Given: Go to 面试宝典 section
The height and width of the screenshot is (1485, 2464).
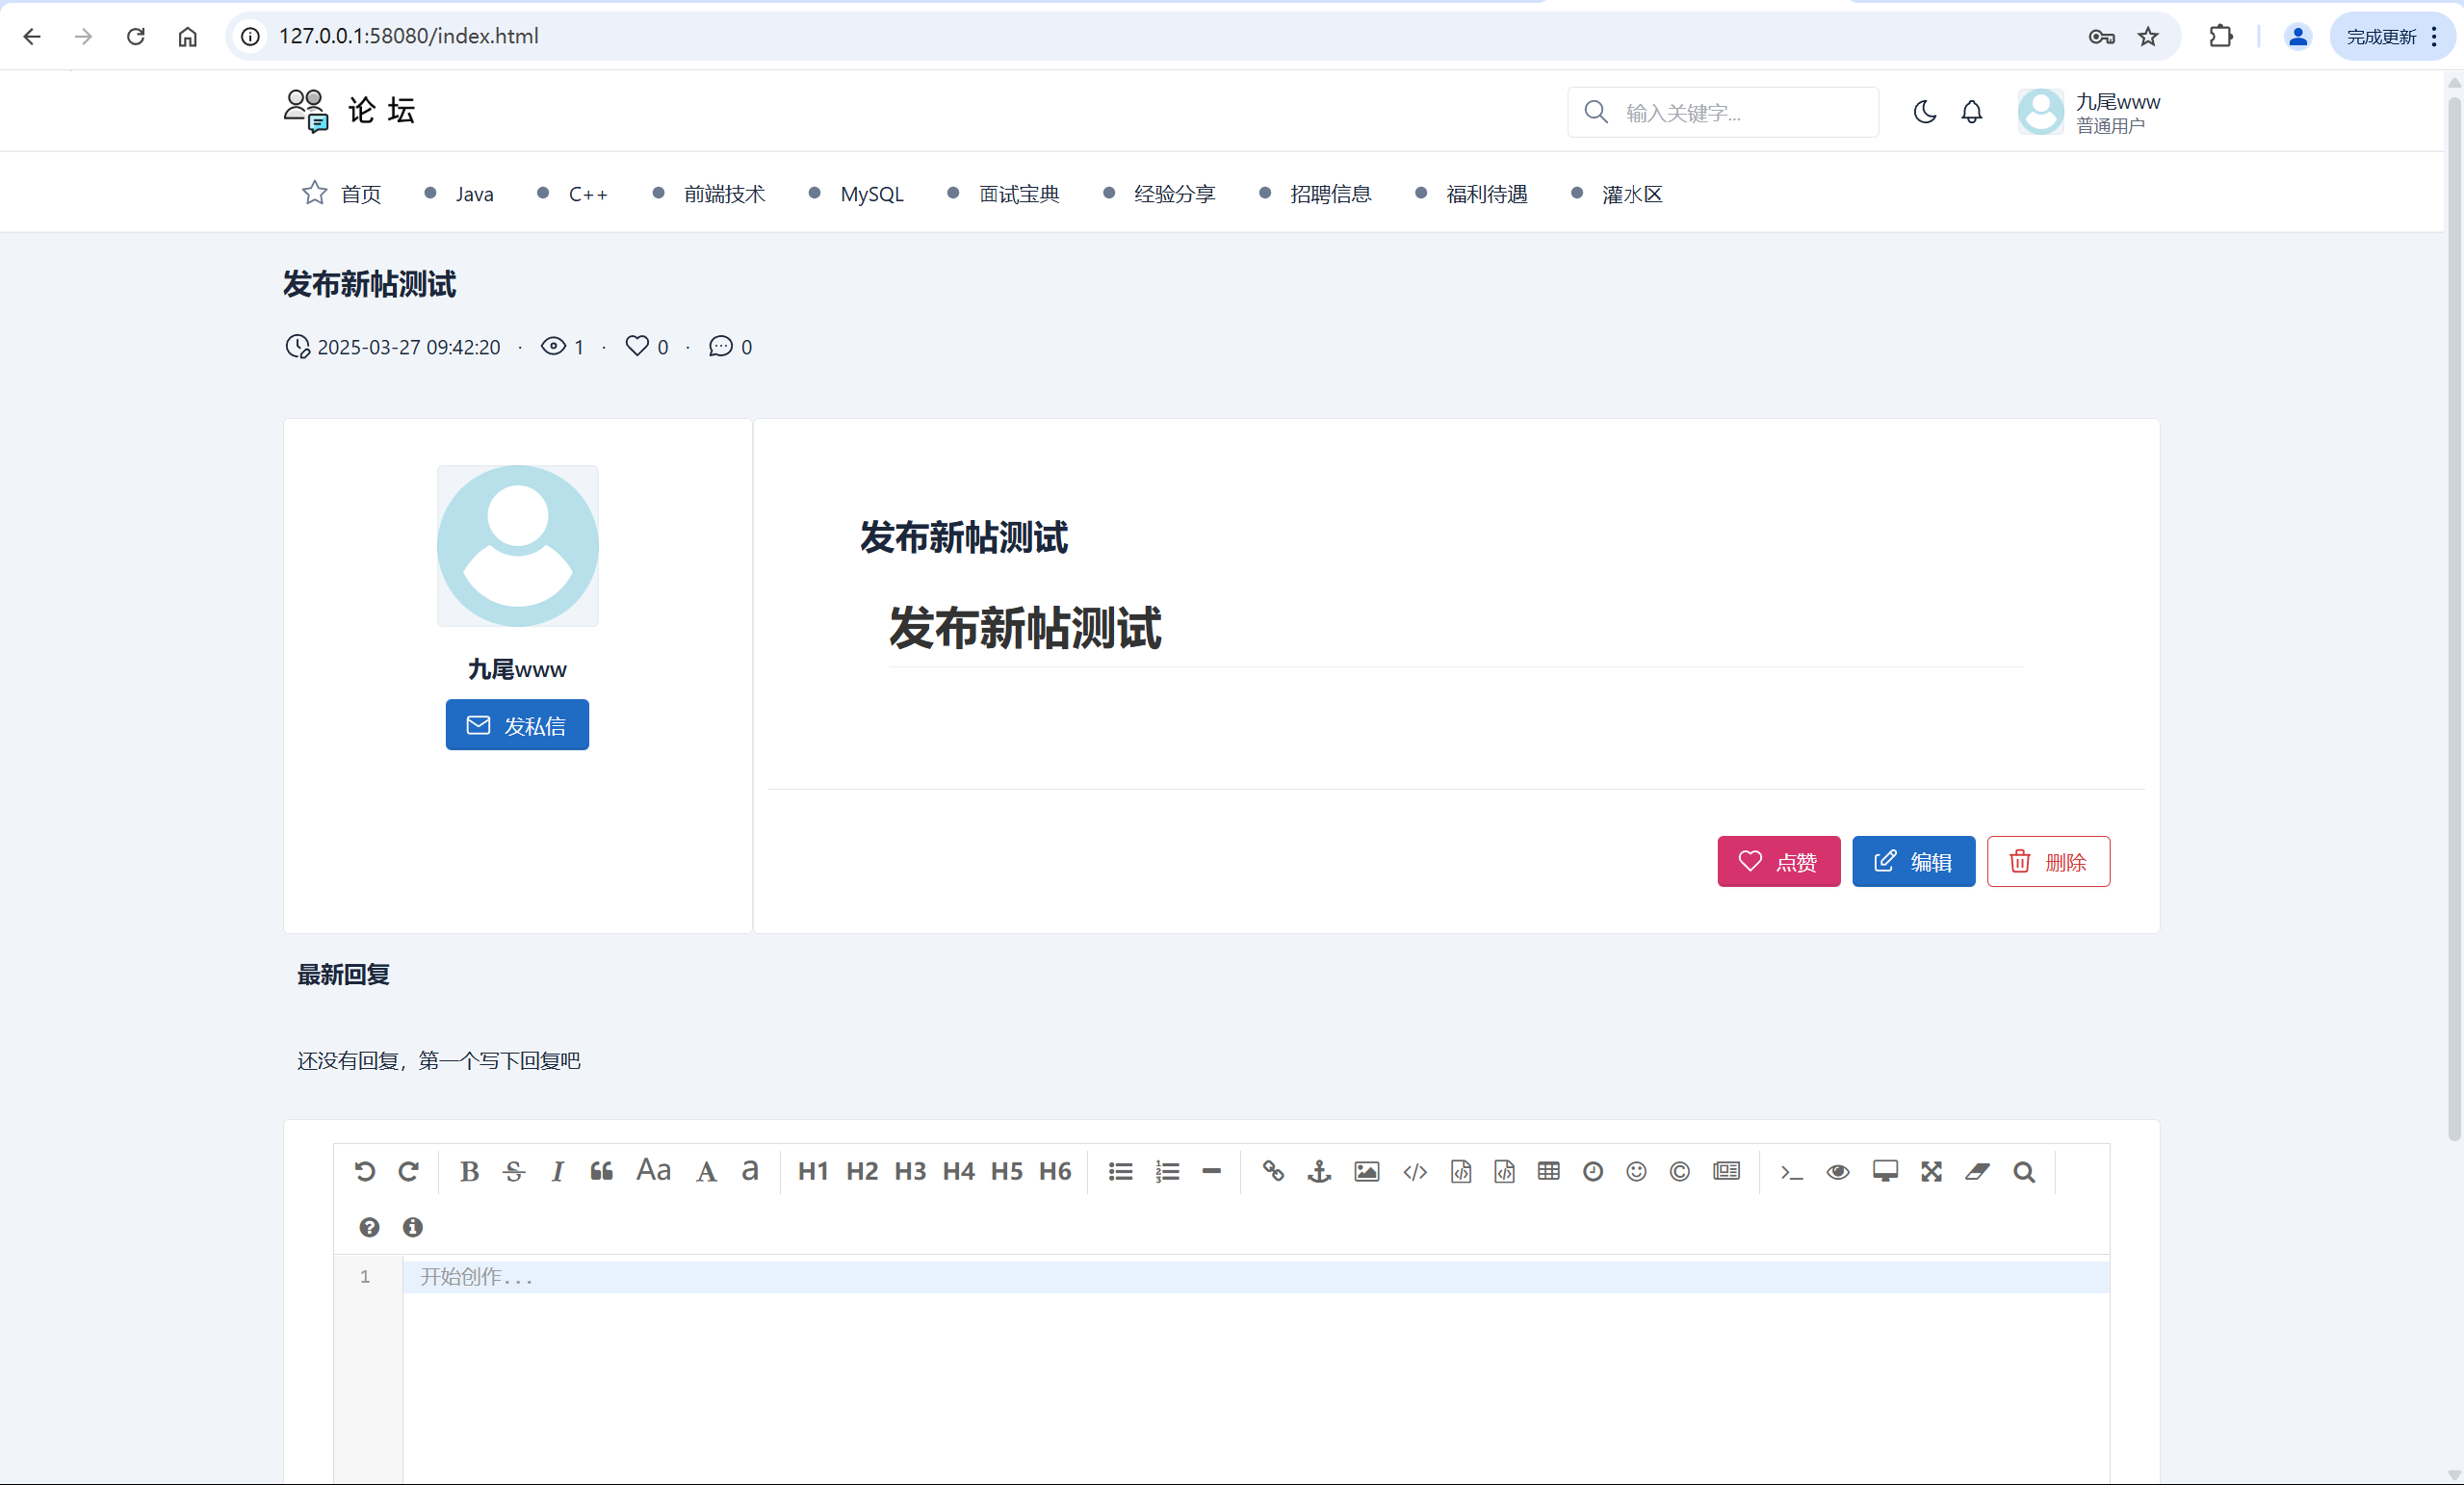Looking at the screenshot, I should pos(1018,194).
